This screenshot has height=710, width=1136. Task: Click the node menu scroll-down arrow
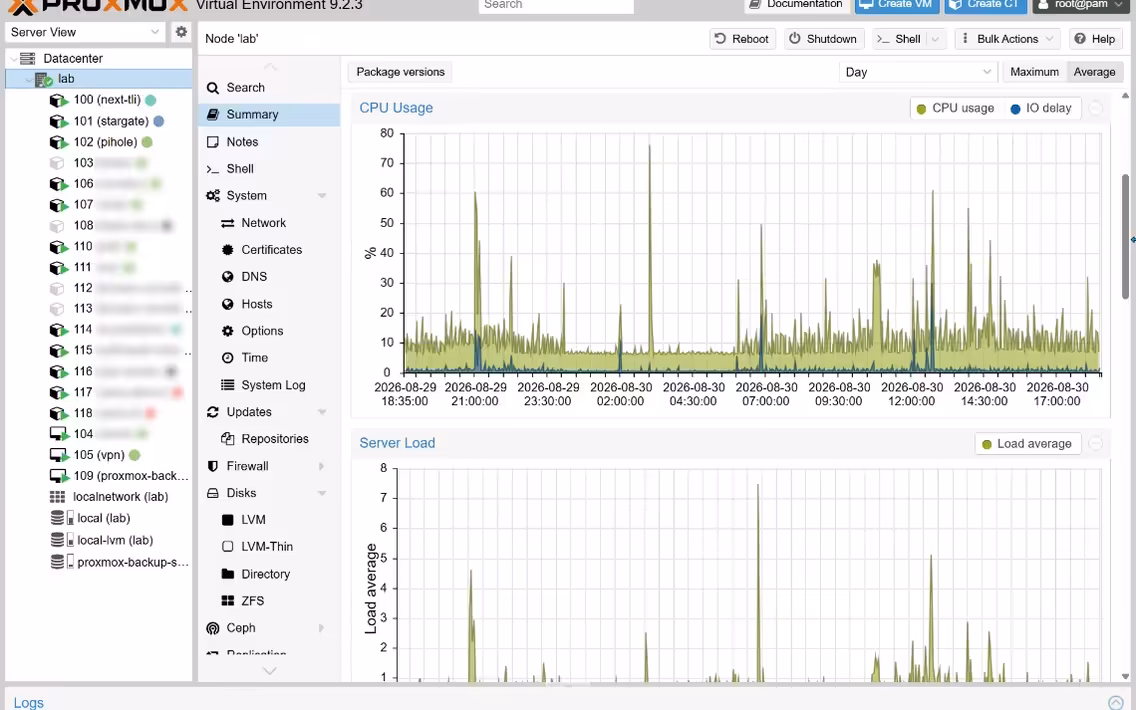(270, 671)
